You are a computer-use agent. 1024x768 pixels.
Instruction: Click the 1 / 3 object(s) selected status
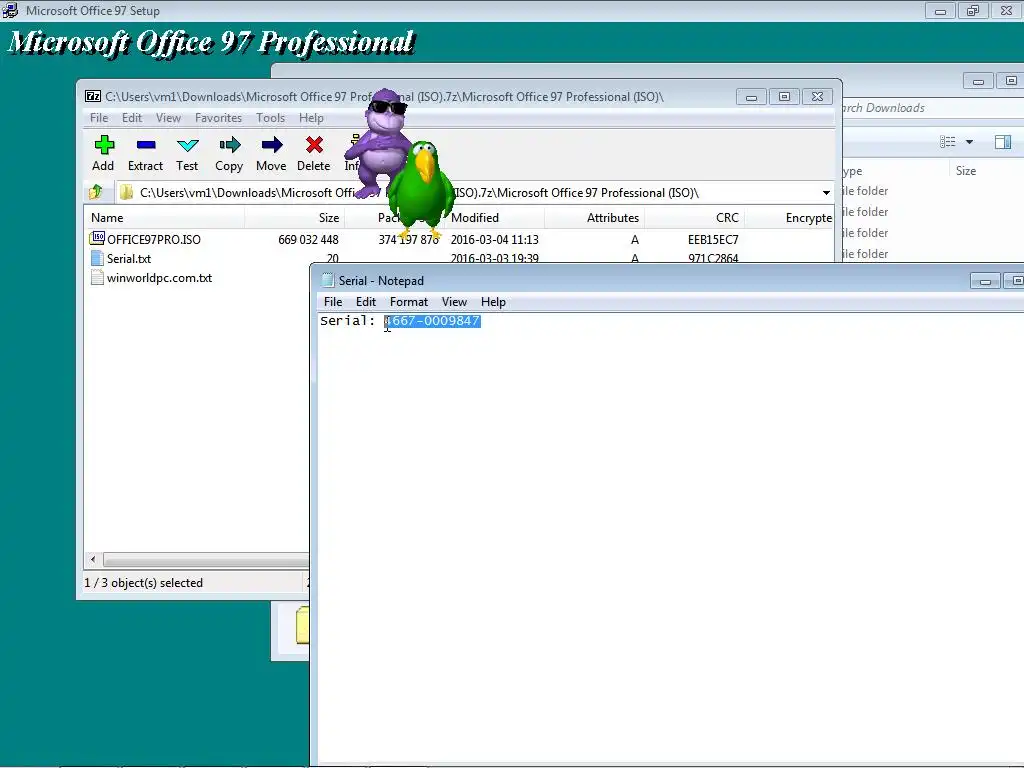(144, 583)
